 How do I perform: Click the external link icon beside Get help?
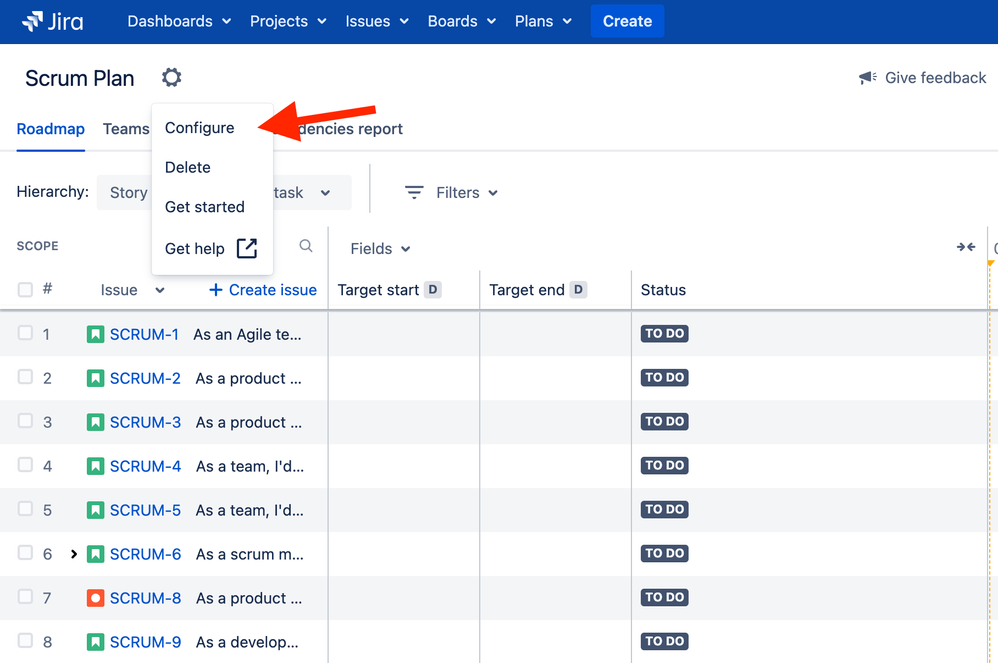pyautogui.click(x=247, y=248)
